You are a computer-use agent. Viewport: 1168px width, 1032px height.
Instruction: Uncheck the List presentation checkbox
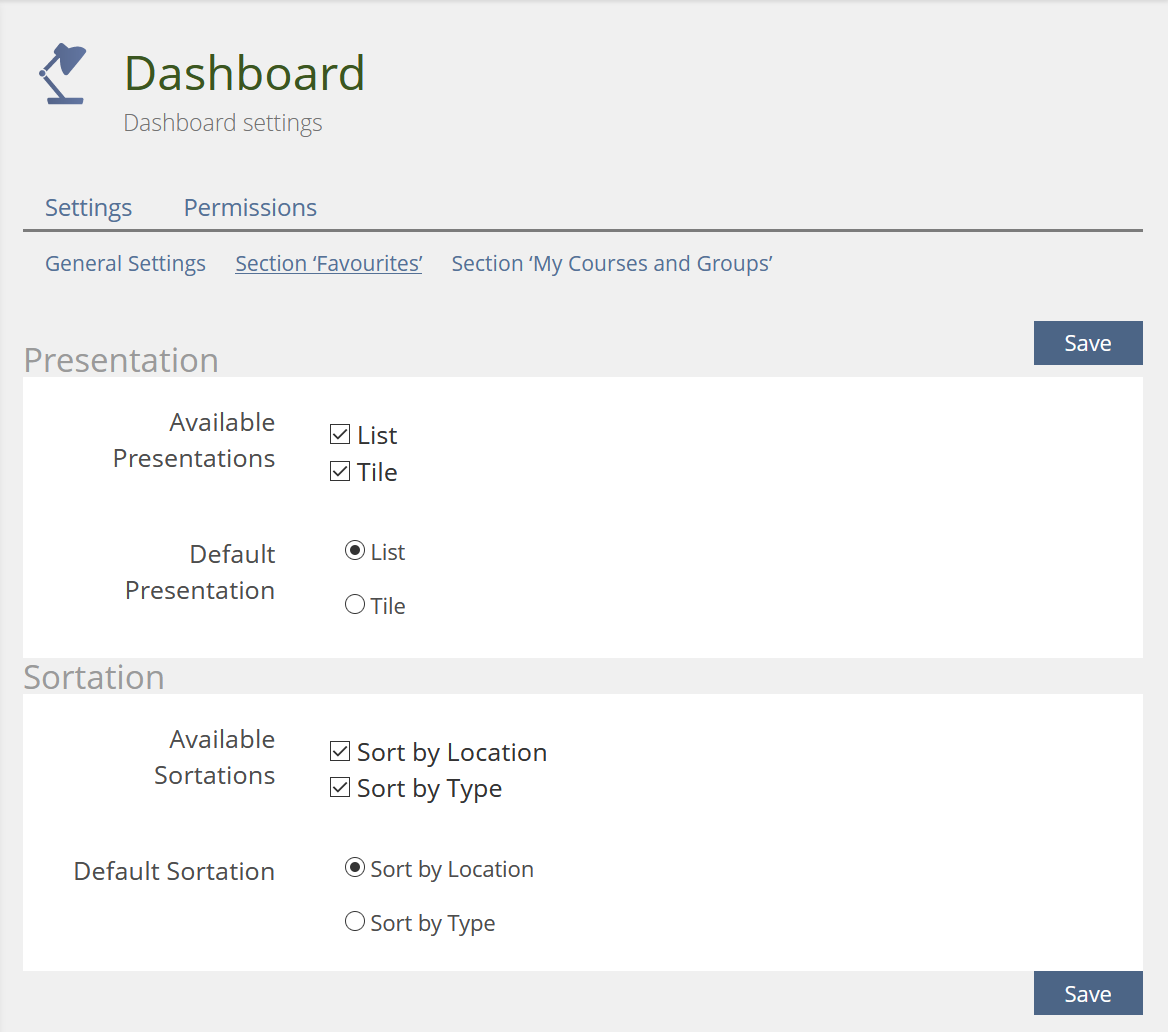tap(340, 435)
